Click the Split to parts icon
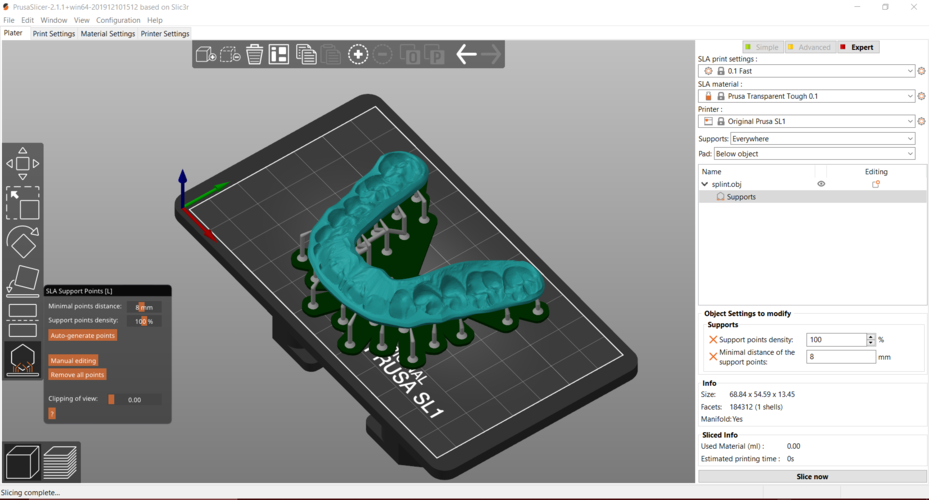Viewport: 929px width, 500px height. 435,55
